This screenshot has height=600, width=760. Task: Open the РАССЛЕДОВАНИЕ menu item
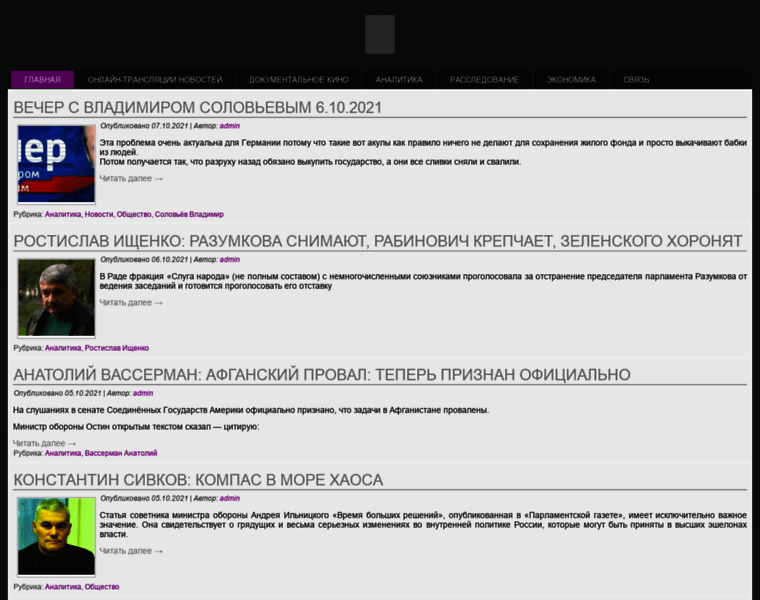click(484, 79)
